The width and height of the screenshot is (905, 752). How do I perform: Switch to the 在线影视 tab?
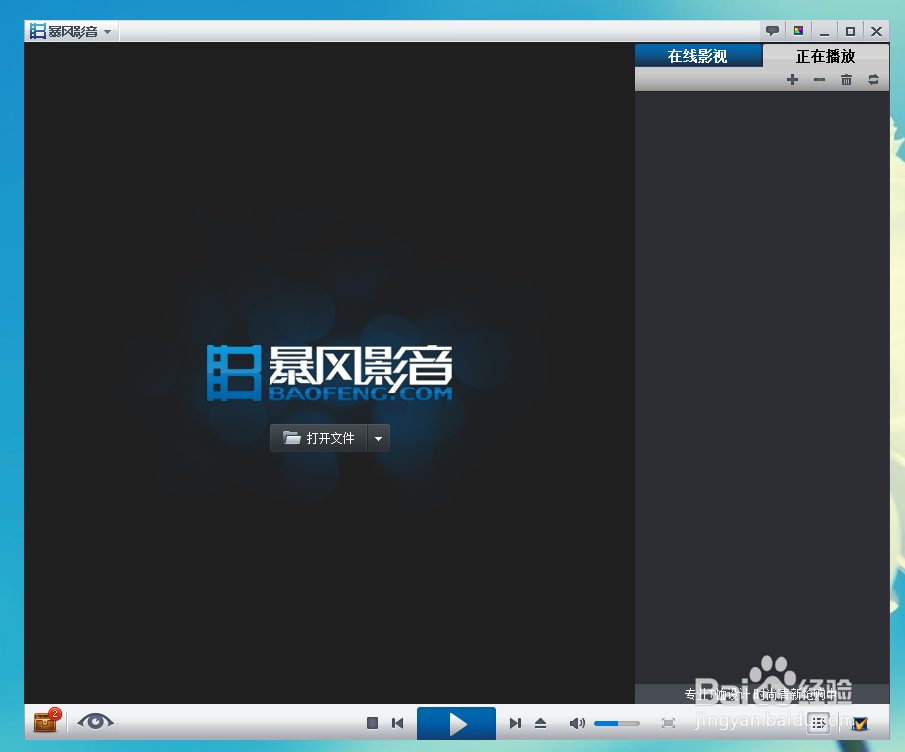pyautogui.click(x=698, y=56)
